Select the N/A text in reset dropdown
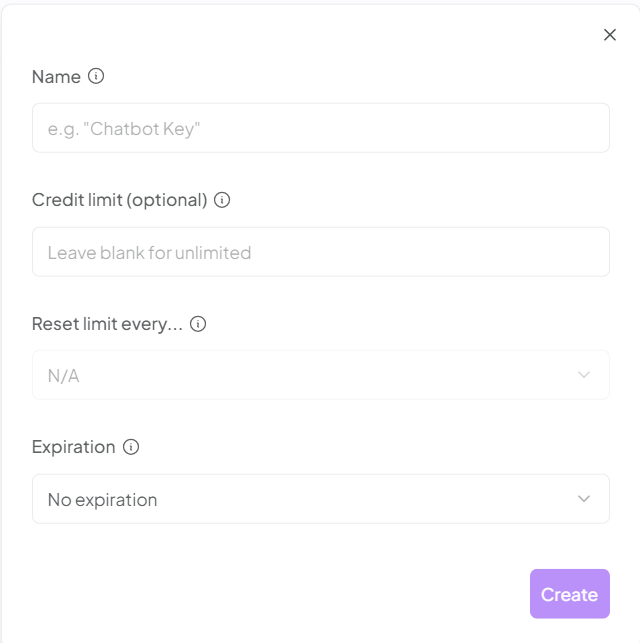The image size is (640, 643). coord(64,376)
